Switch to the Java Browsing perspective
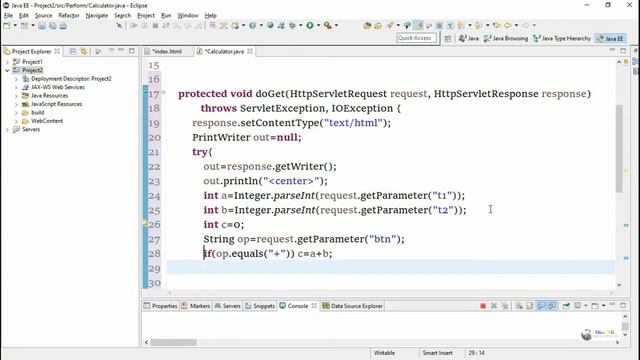640x360 pixels. tap(506, 38)
